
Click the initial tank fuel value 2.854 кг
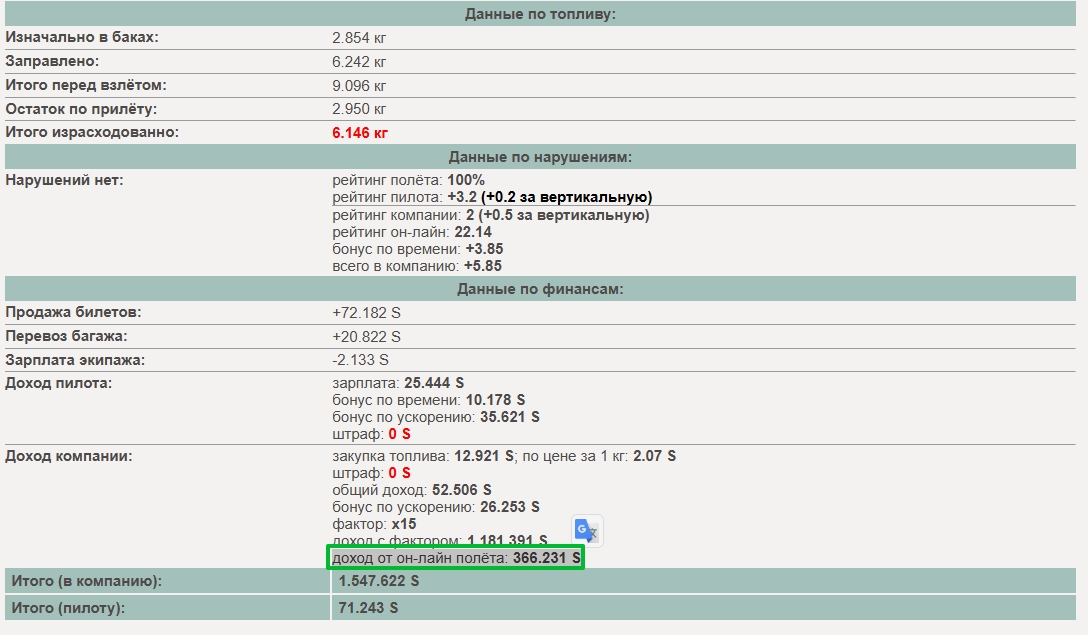pos(359,37)
